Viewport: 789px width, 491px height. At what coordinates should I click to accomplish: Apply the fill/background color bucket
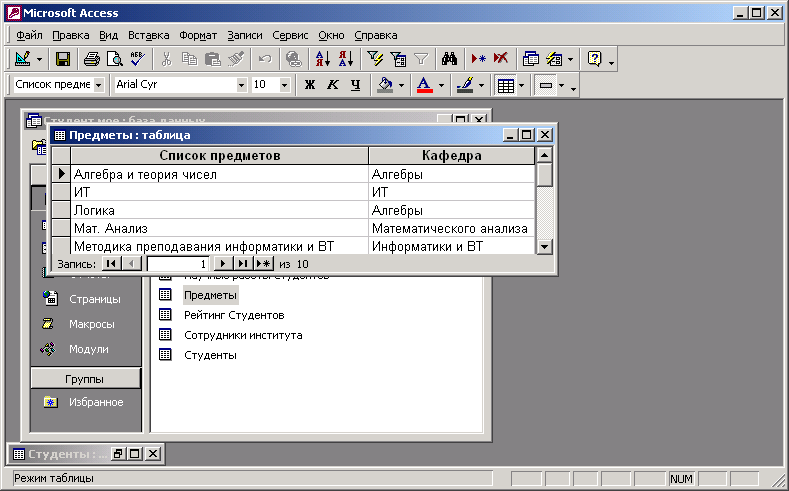click(385, 85)
